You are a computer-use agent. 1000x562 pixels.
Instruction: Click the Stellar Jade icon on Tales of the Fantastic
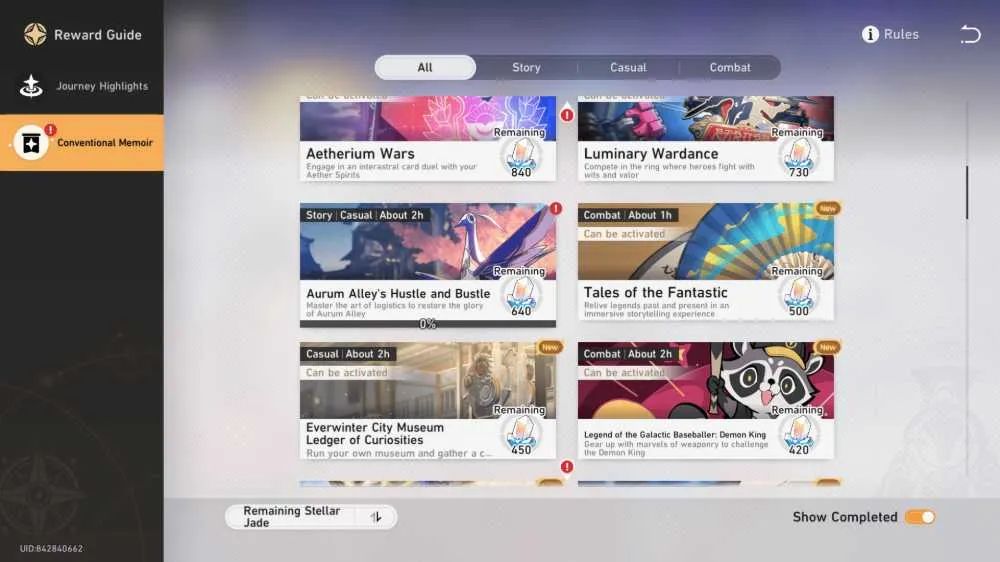[798, 293]
